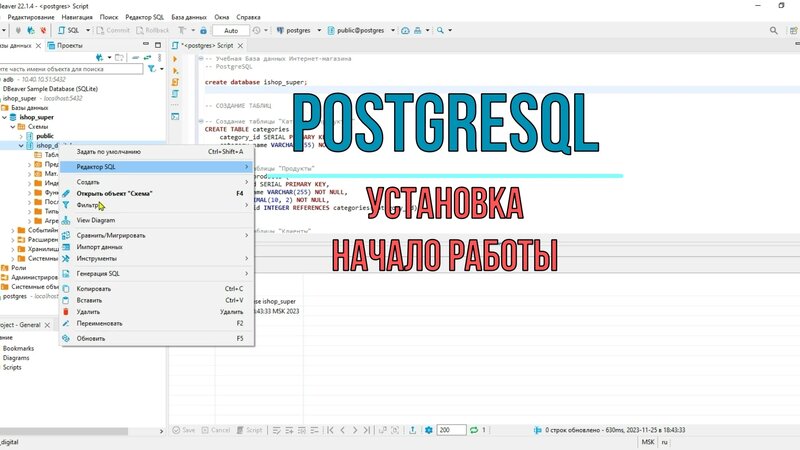Open Редактор SQL submenu in context menu

[x=157, y=167]
